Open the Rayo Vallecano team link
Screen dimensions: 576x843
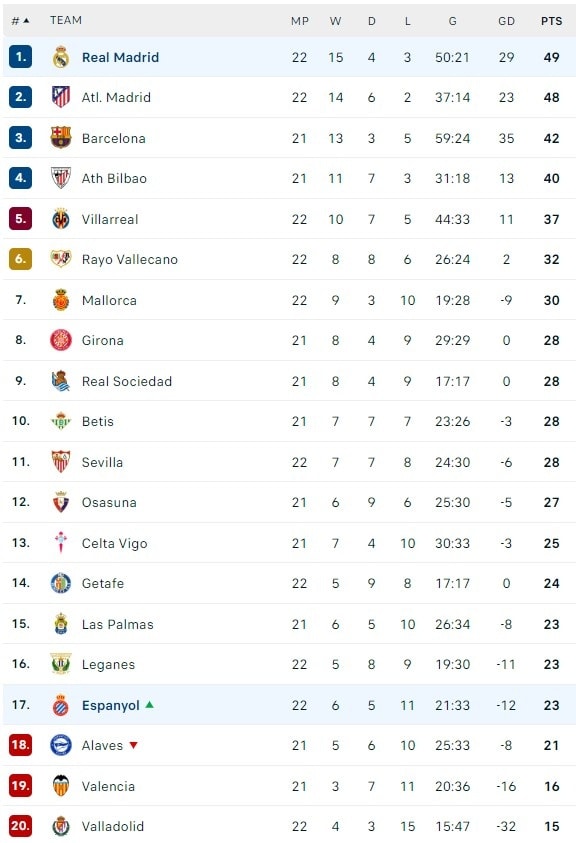coord(130,259)
